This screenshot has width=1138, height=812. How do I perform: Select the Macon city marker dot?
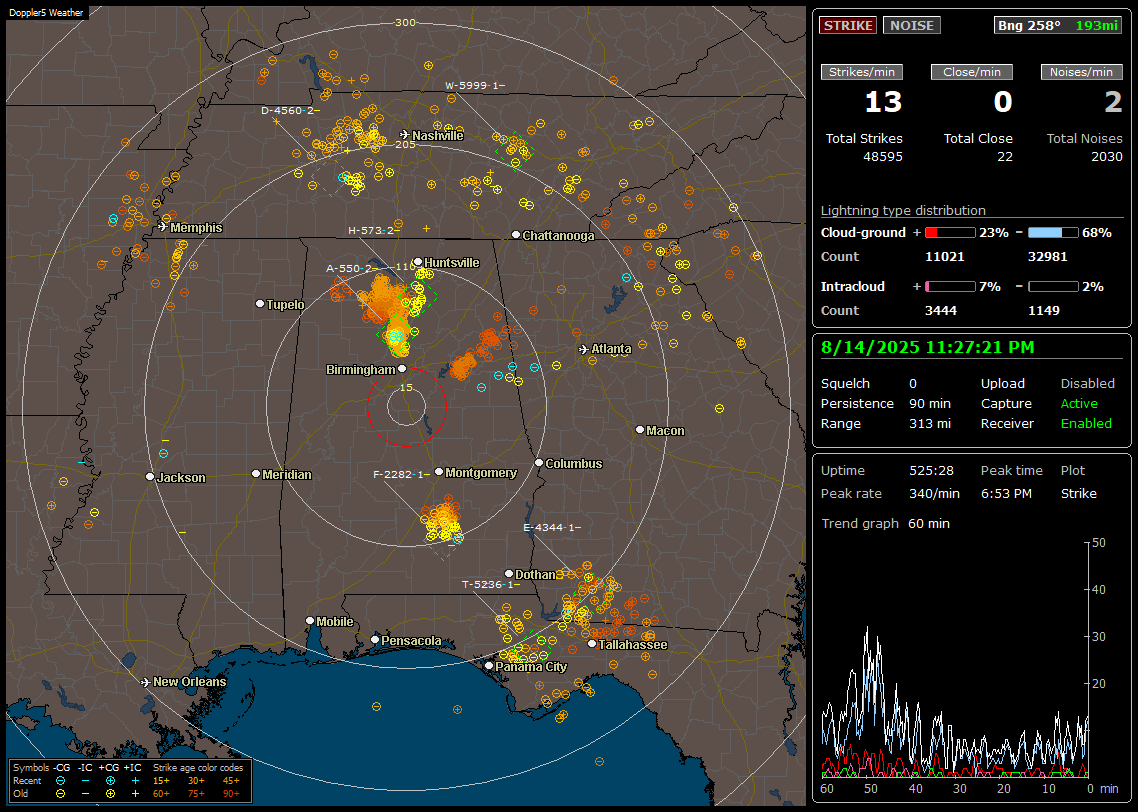(x=640, y=430)
